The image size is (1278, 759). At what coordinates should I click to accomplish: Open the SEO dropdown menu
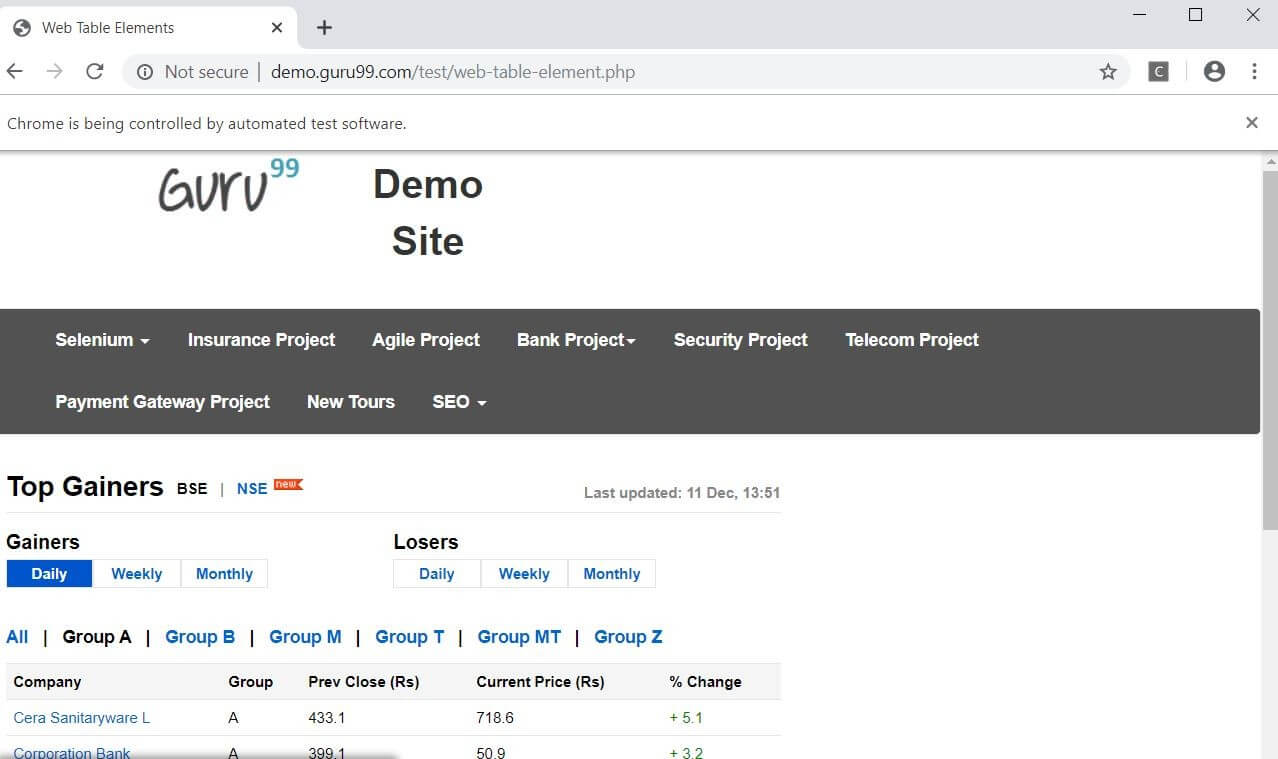click(459, 402)
